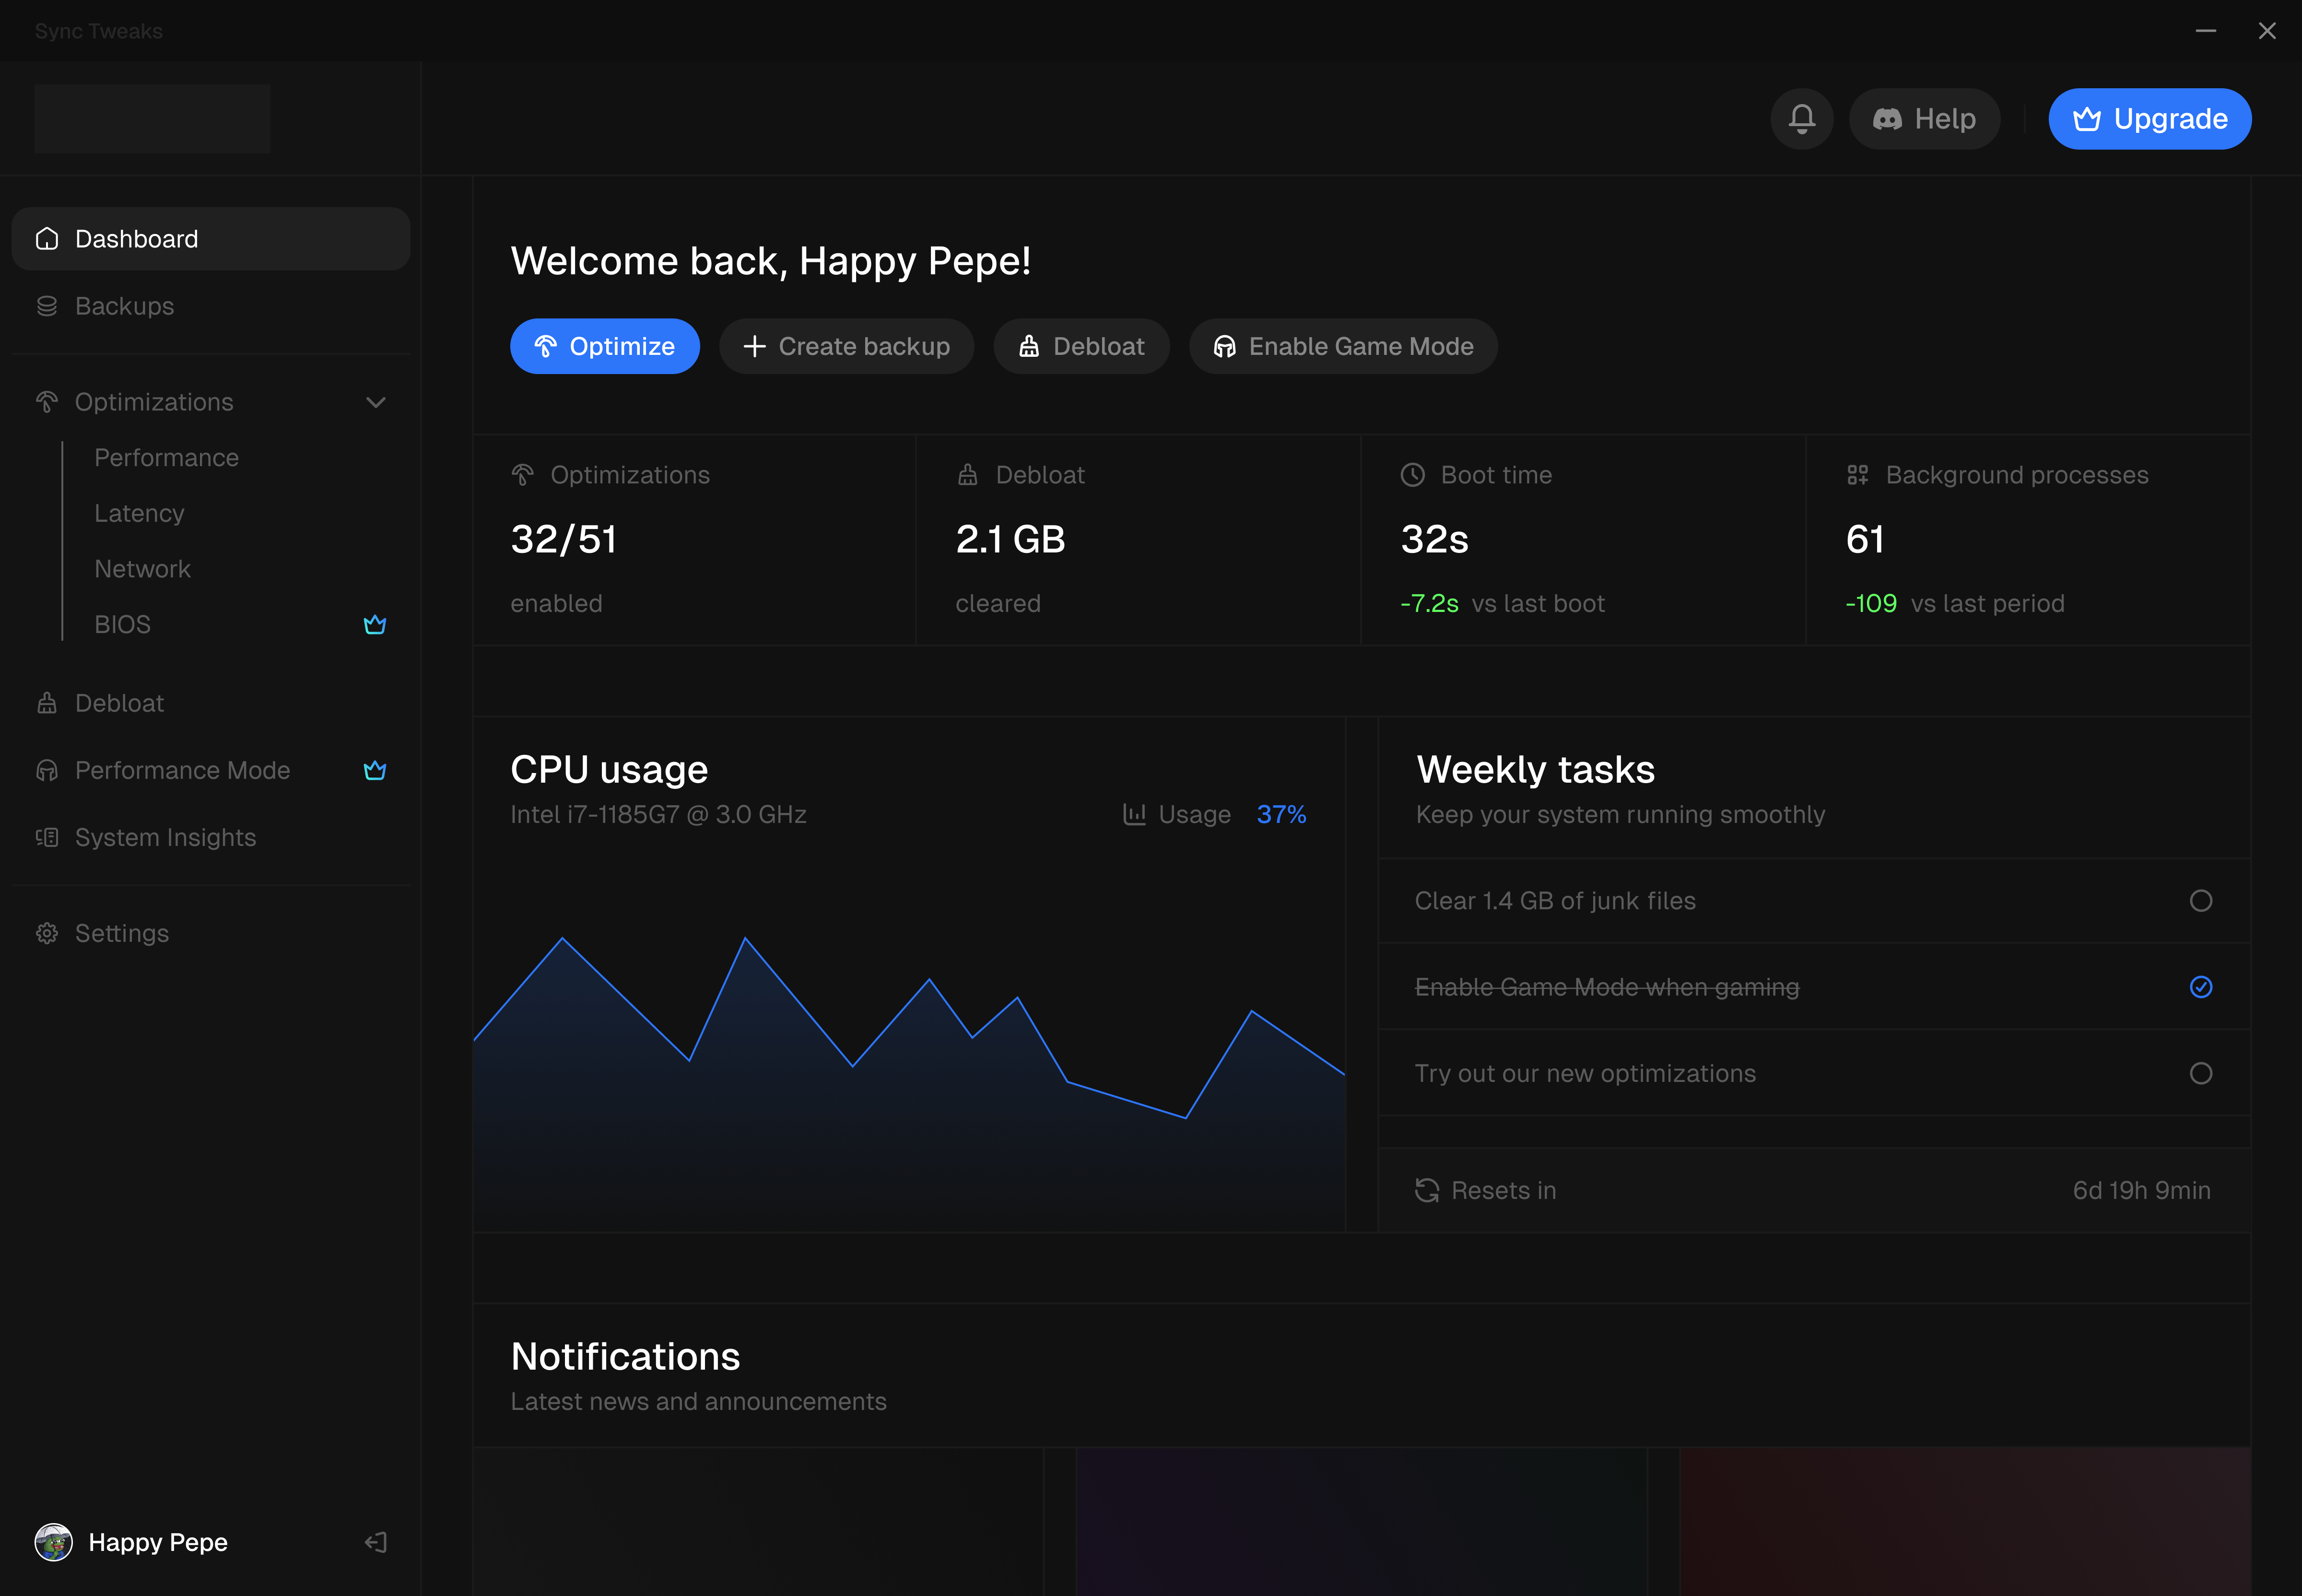Click the Happy Pepe avatar picture

(53, 1542)
